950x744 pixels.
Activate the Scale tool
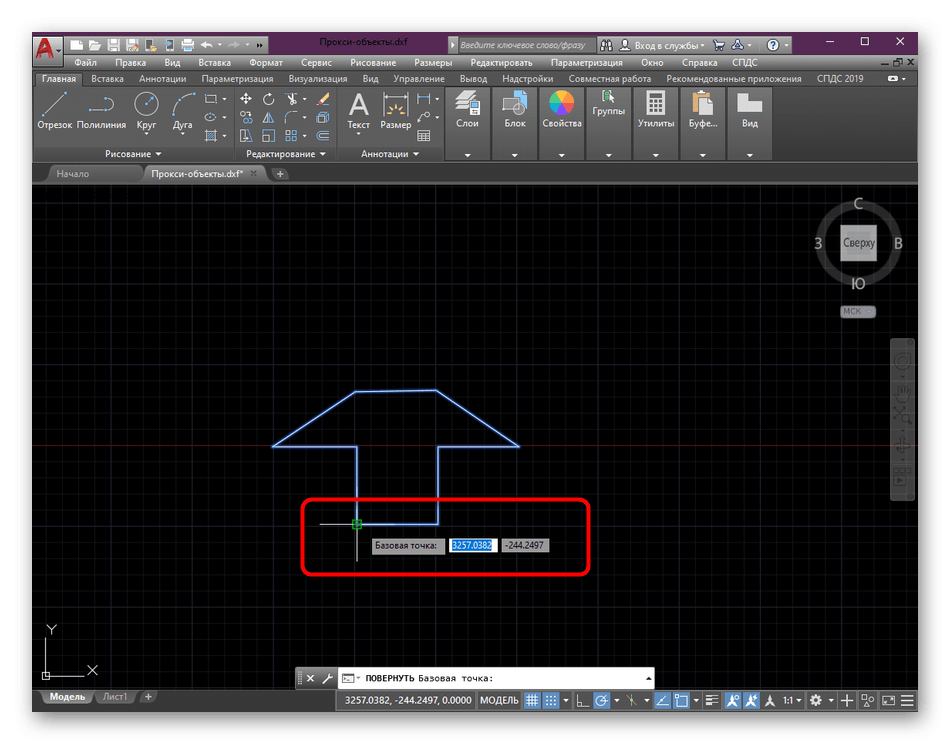pyautogui.click(x=268, y=135)
